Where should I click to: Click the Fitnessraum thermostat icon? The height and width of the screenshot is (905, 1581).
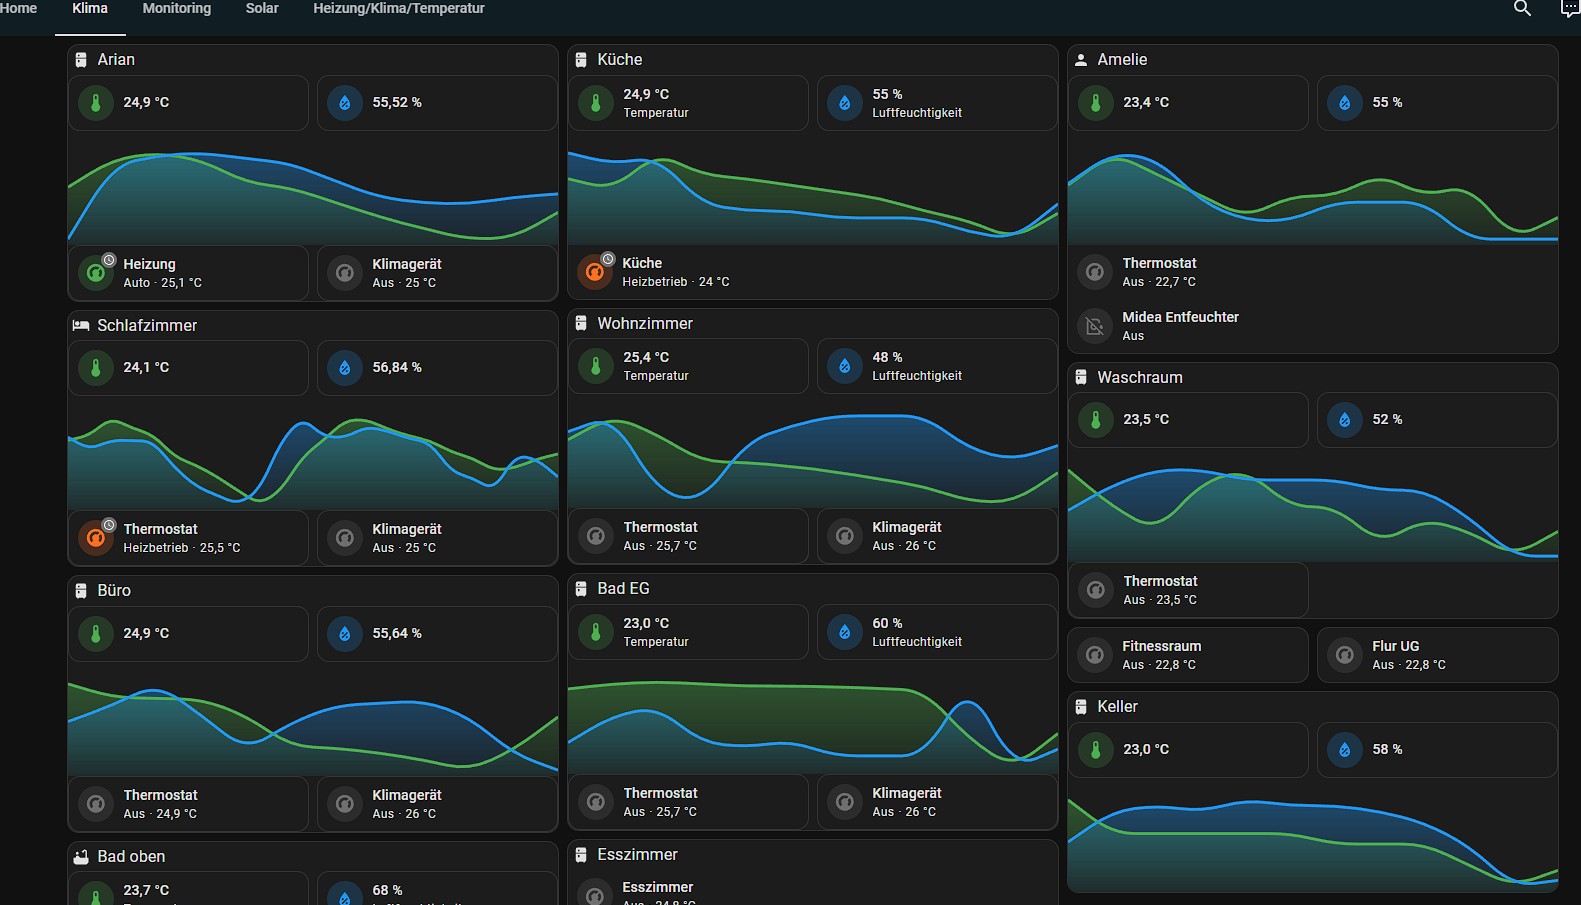(x=1095, y=655)
